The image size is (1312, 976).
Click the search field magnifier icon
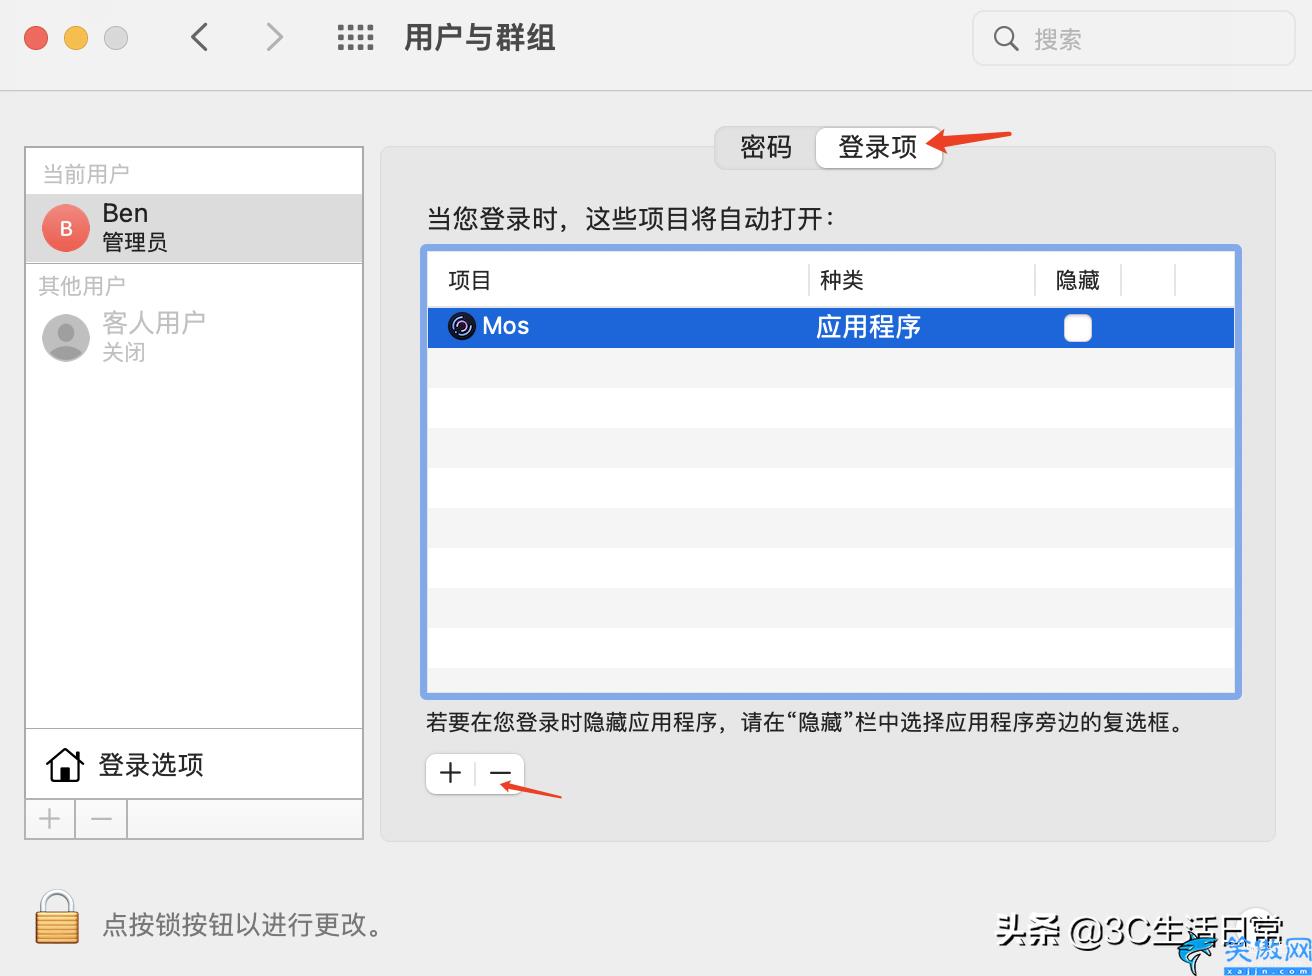click(x=1006, y=39)
